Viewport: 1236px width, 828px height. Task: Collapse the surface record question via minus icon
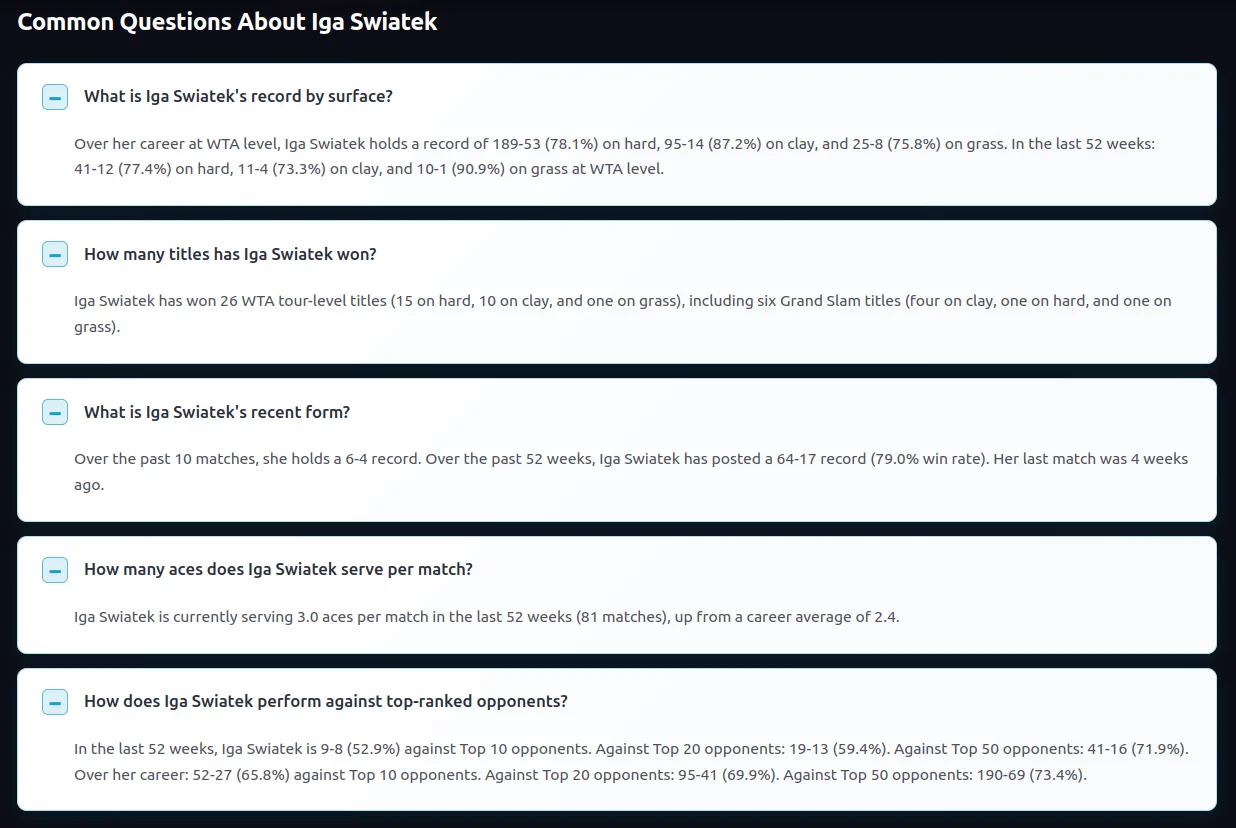[x=55, y=97]
